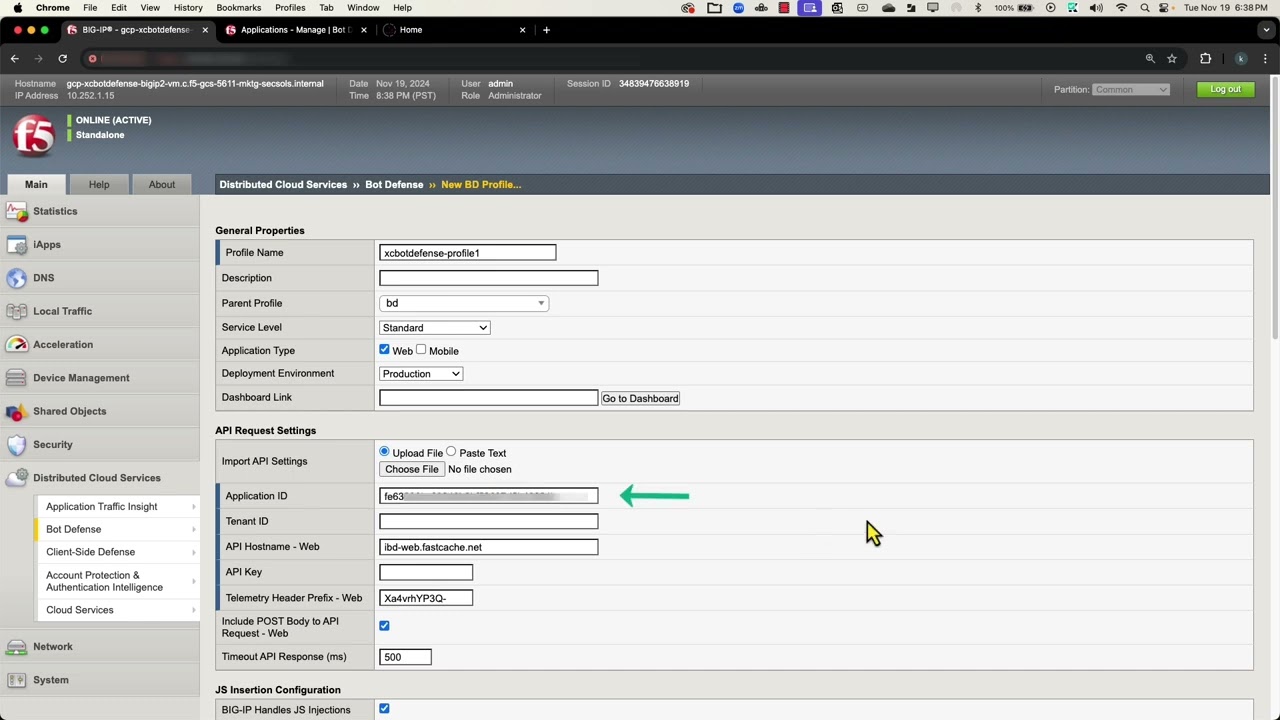Switch to the About tab
Screen dimensions: 1280x720
click(162, 184)
